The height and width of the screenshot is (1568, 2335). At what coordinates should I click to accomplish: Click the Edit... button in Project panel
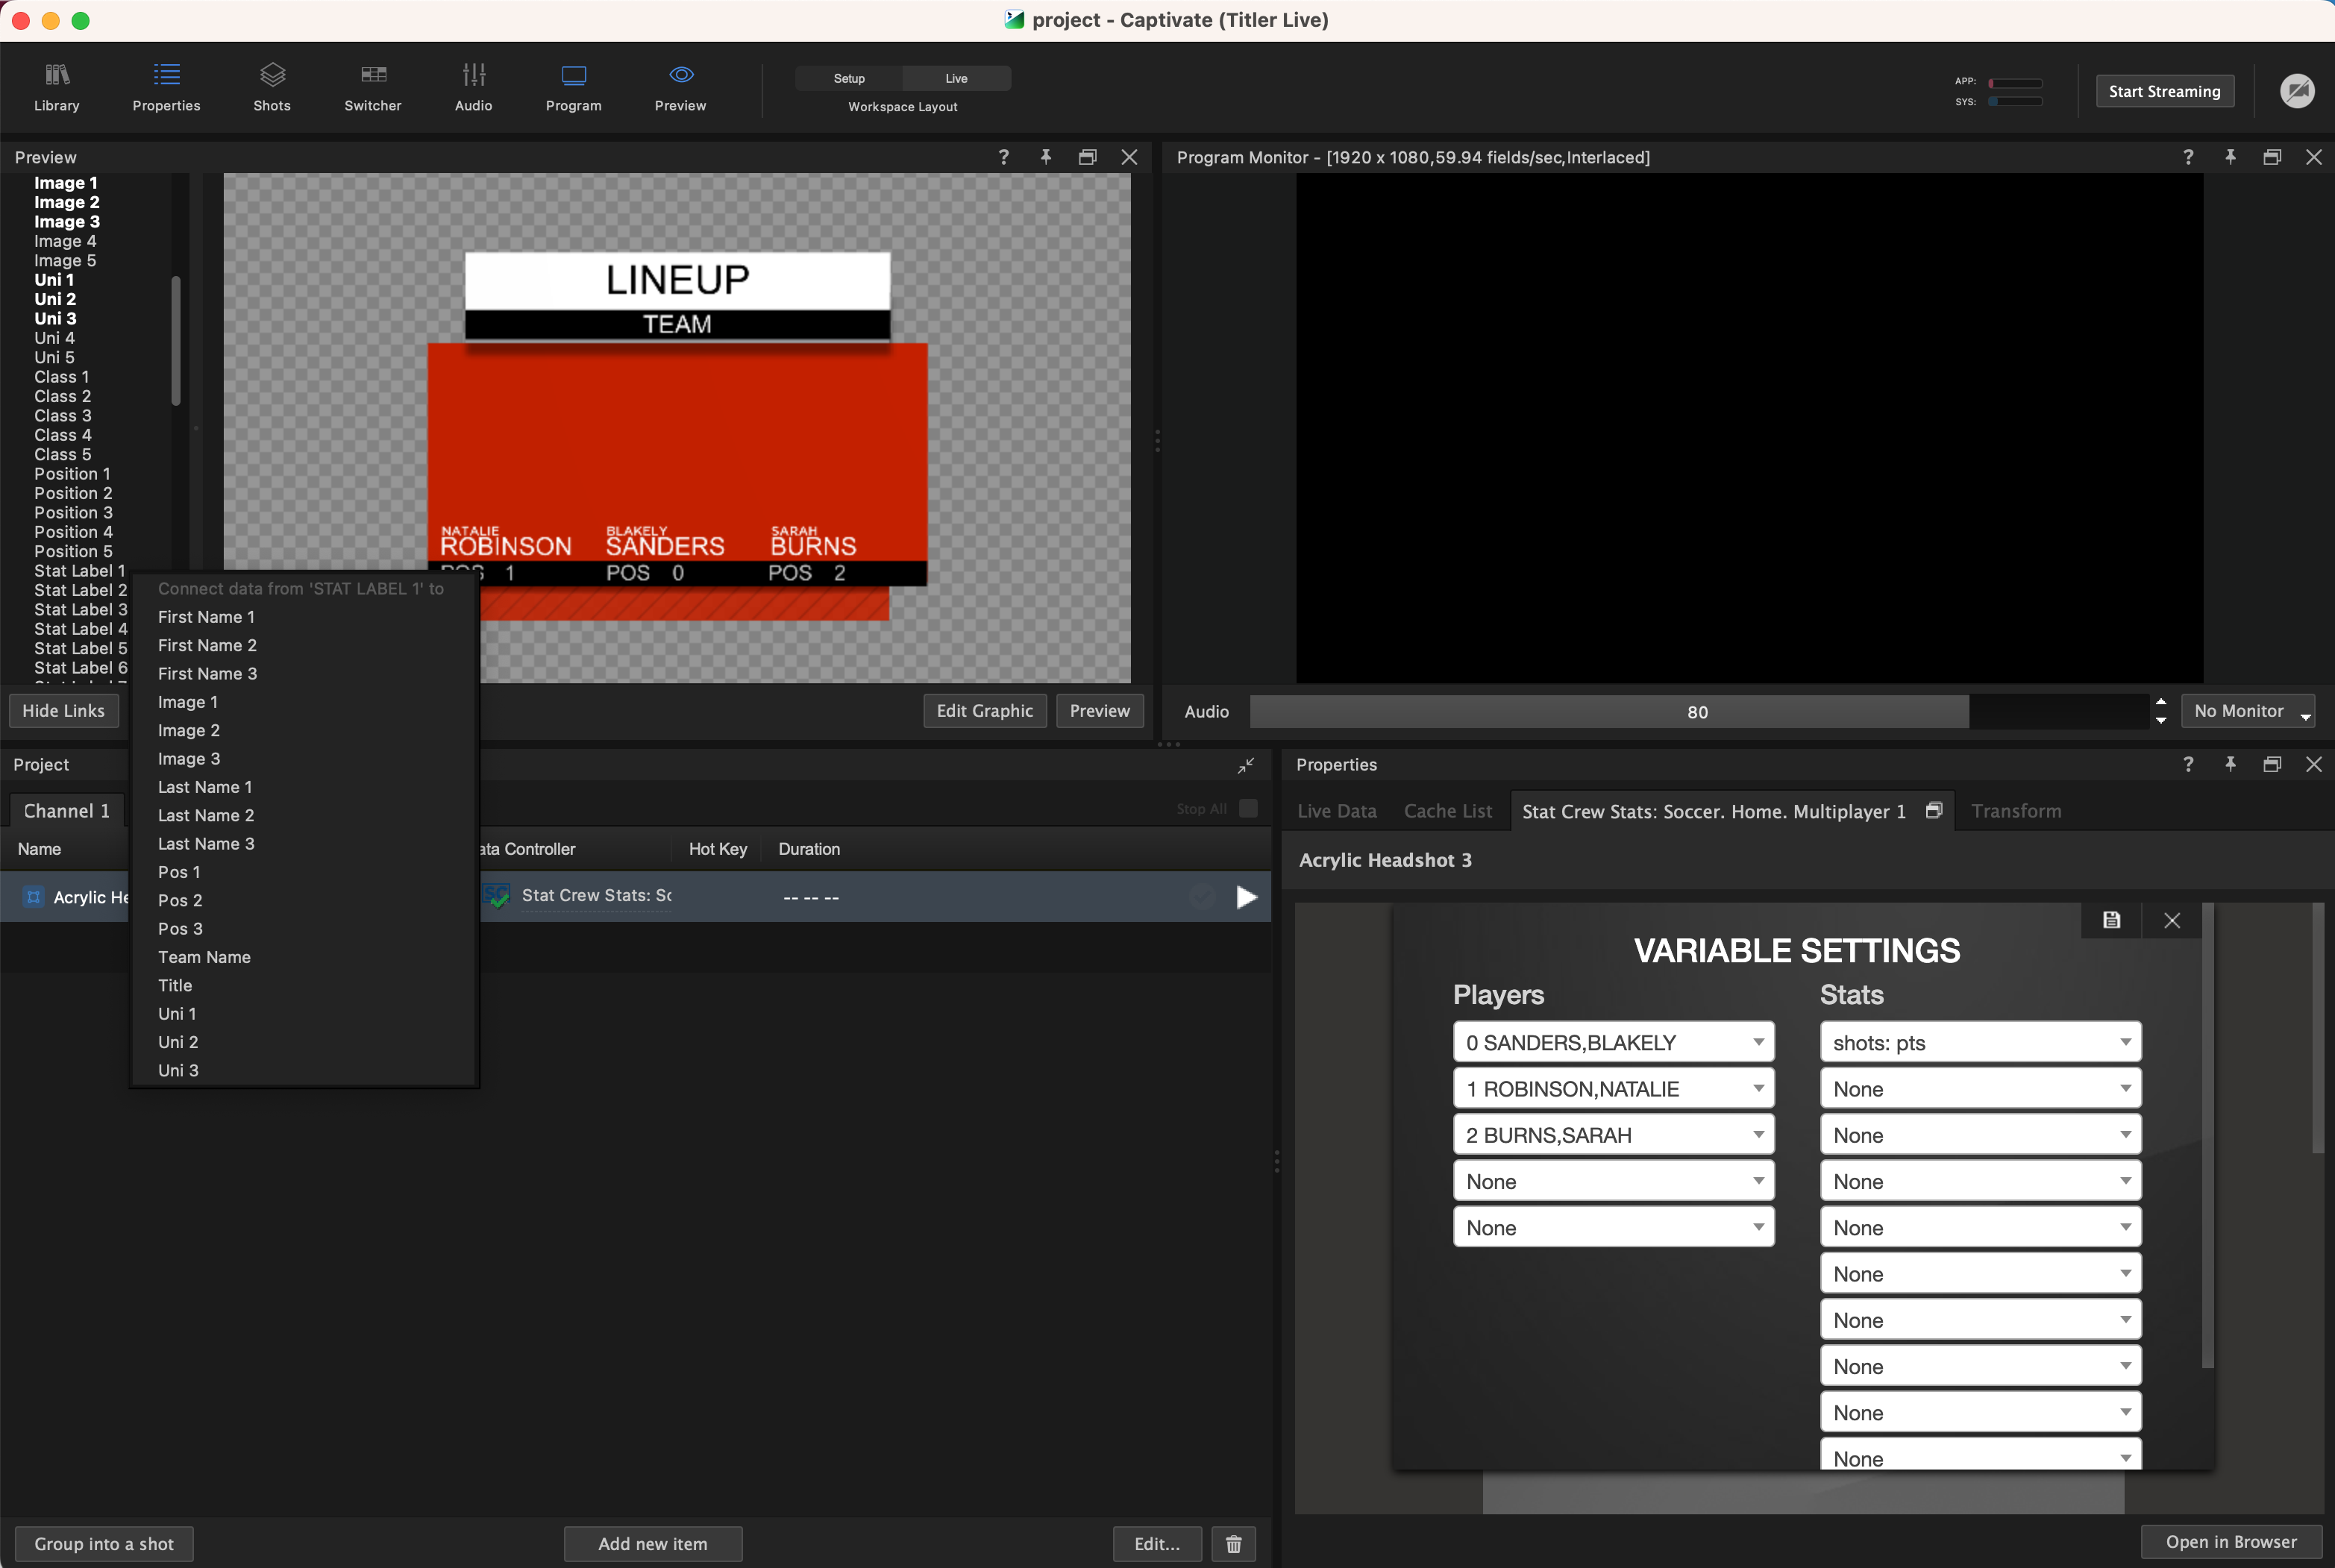(1157, 1543)
